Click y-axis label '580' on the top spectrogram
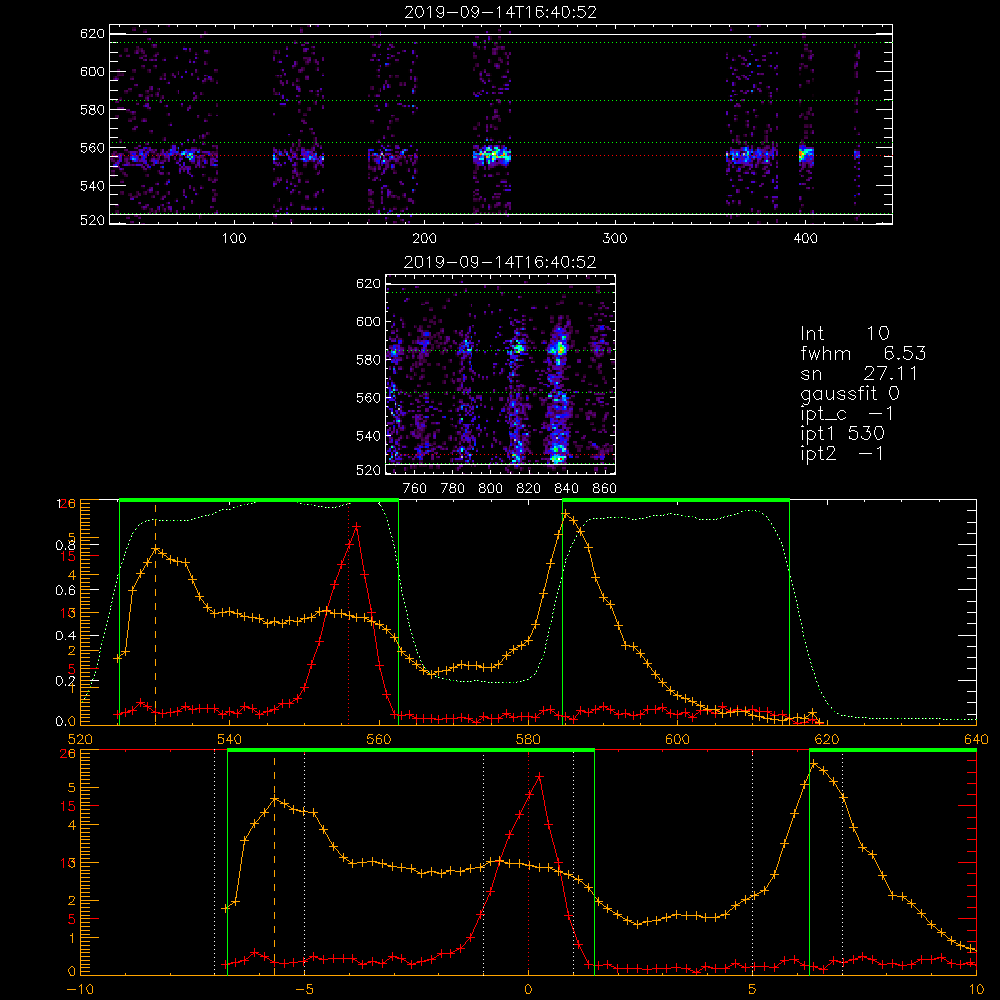The image size is (1000, 1000). coord(92,110)
